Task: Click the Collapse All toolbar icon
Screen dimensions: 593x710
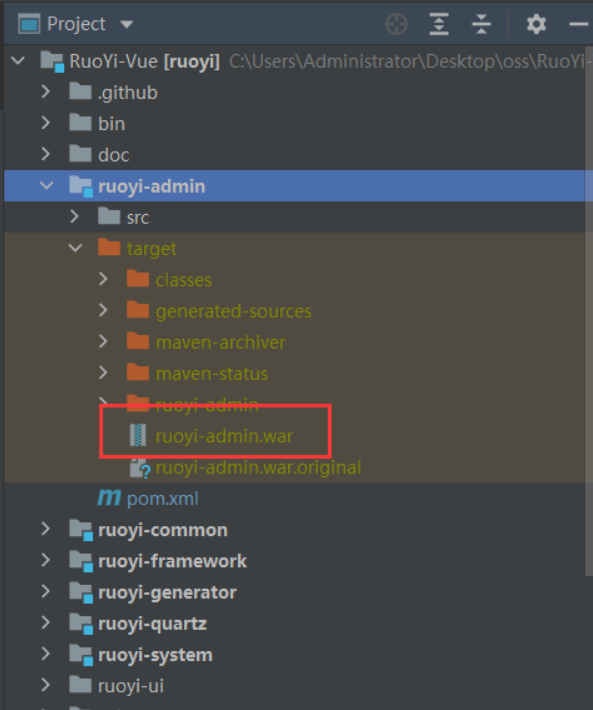Action: click(x=481, y=24)
